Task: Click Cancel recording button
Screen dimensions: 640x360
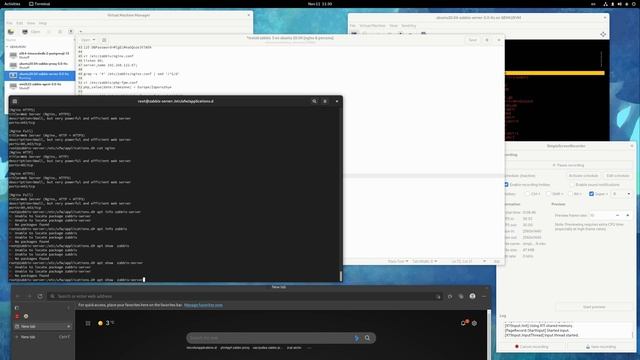Action: 532,347
